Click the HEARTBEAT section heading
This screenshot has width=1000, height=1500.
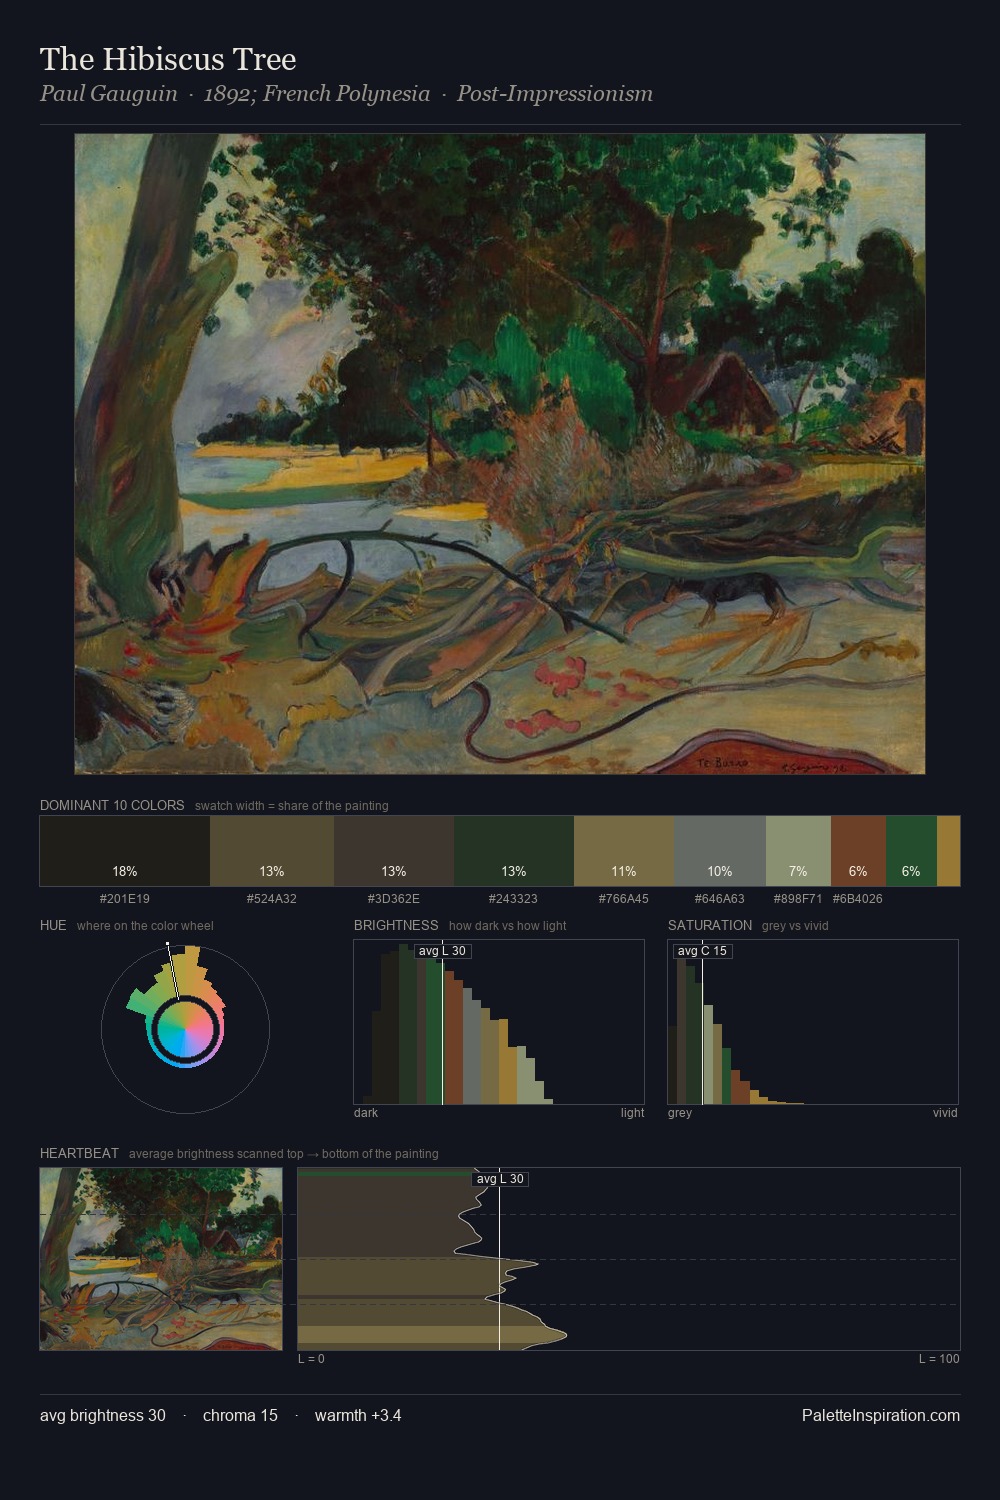(79, 1153)
